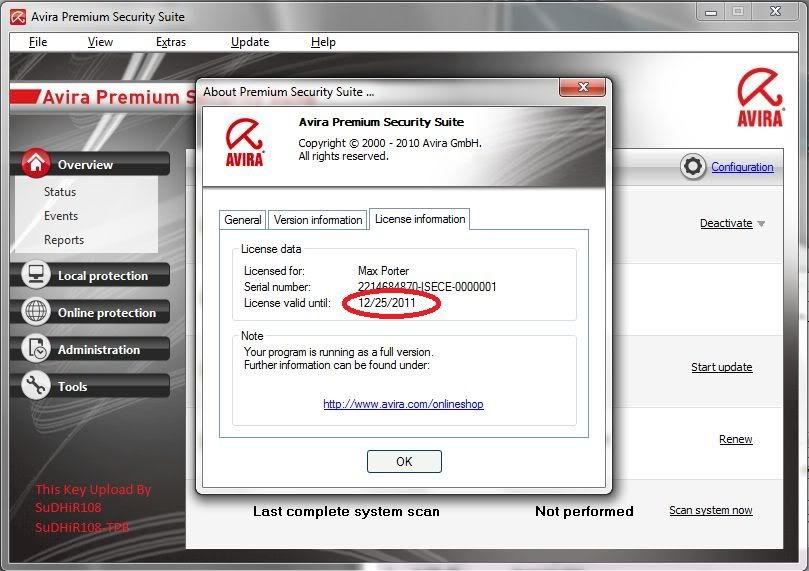Click the Scan system now link
This screenshot has height=571, width=809.
coord(710,510)
